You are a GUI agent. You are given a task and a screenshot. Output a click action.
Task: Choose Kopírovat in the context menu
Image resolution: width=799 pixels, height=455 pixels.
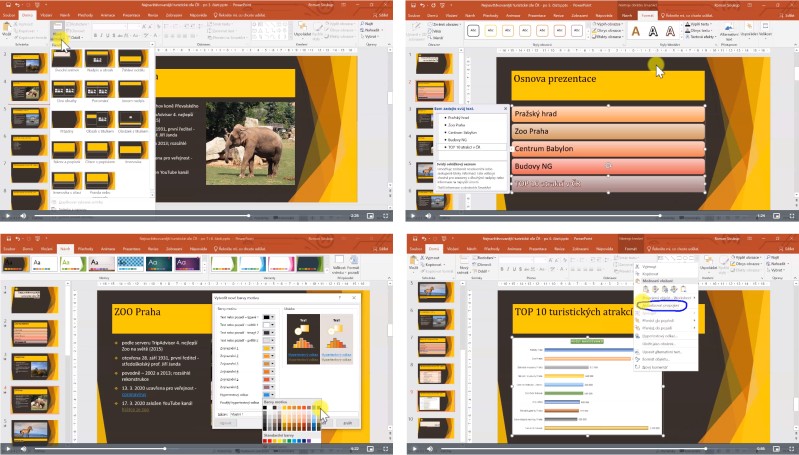click(x=651, y=274)
